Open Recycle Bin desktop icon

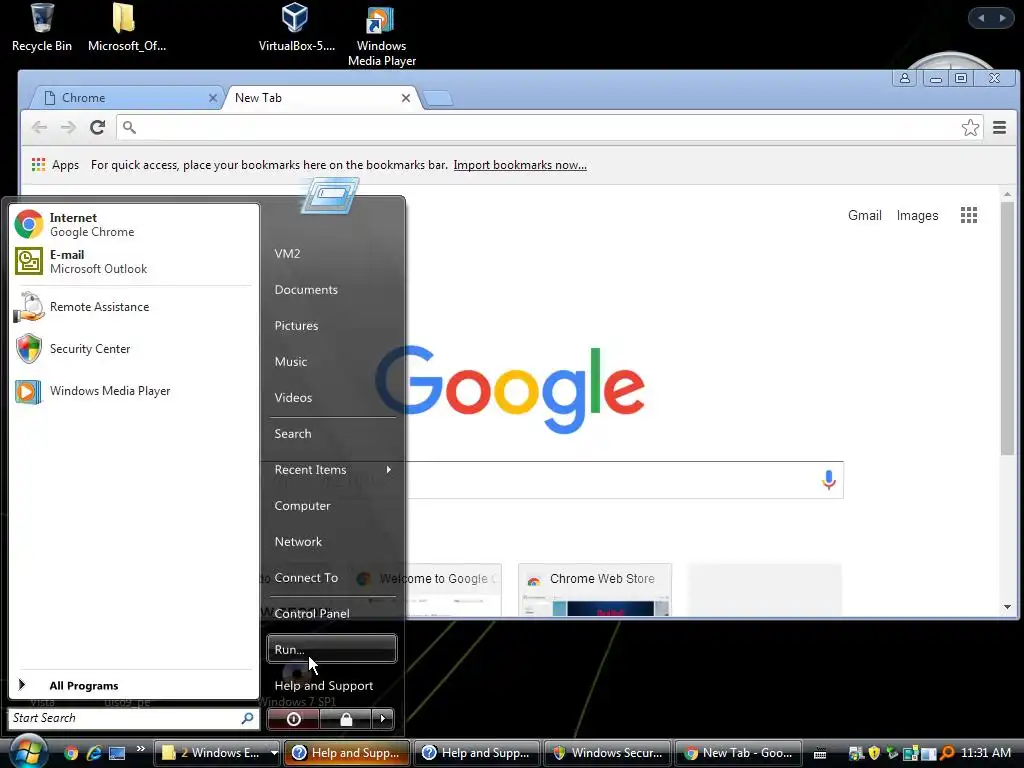42,28
